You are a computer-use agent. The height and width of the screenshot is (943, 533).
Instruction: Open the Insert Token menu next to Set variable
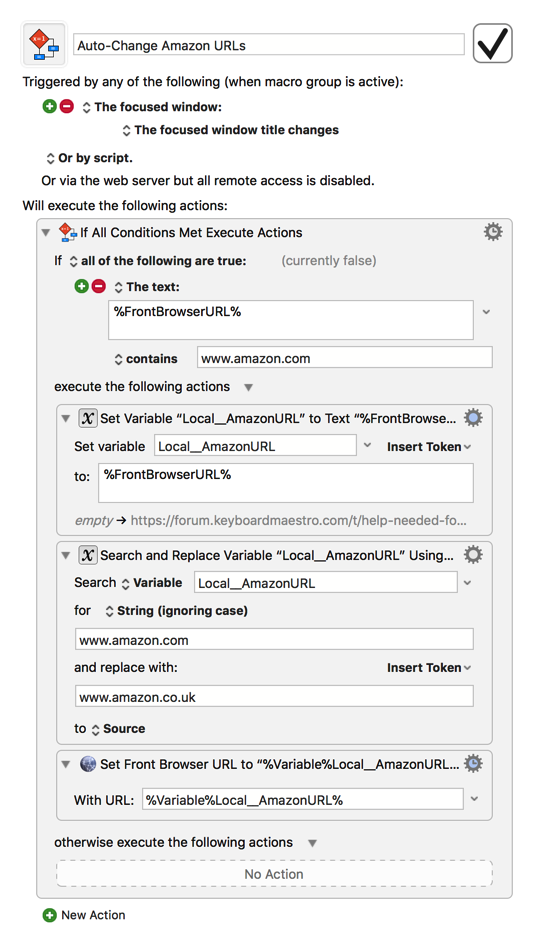point(429,447)
